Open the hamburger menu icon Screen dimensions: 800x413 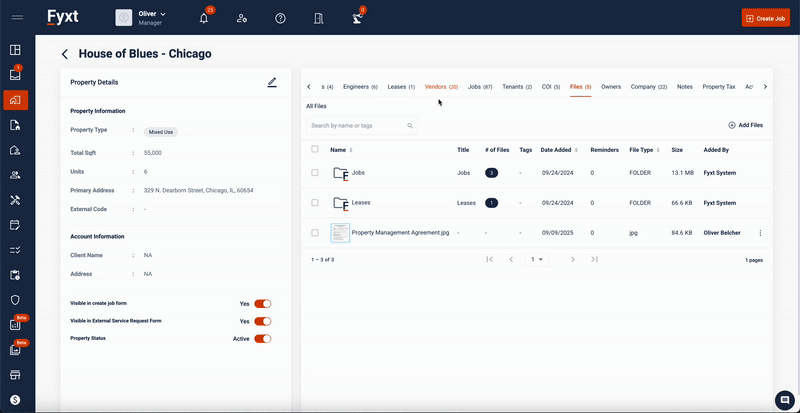click(17, 18)
